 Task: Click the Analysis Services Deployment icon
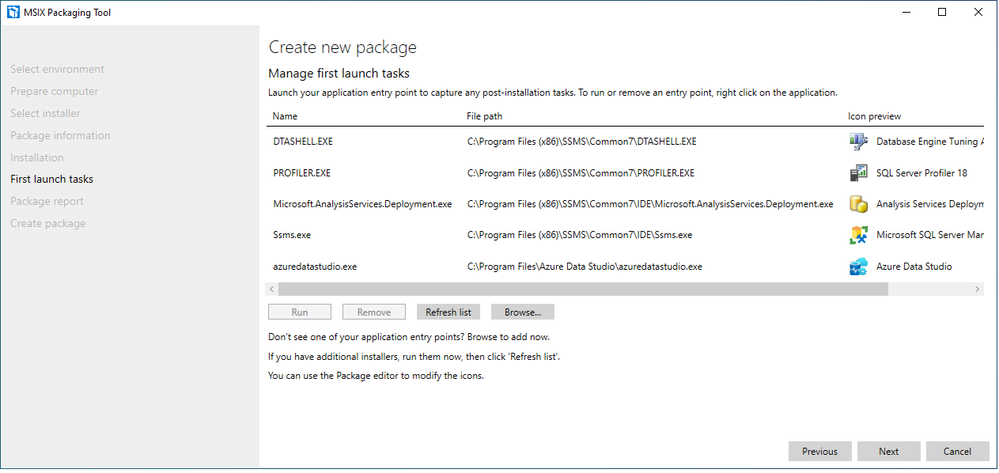point(858,204)
